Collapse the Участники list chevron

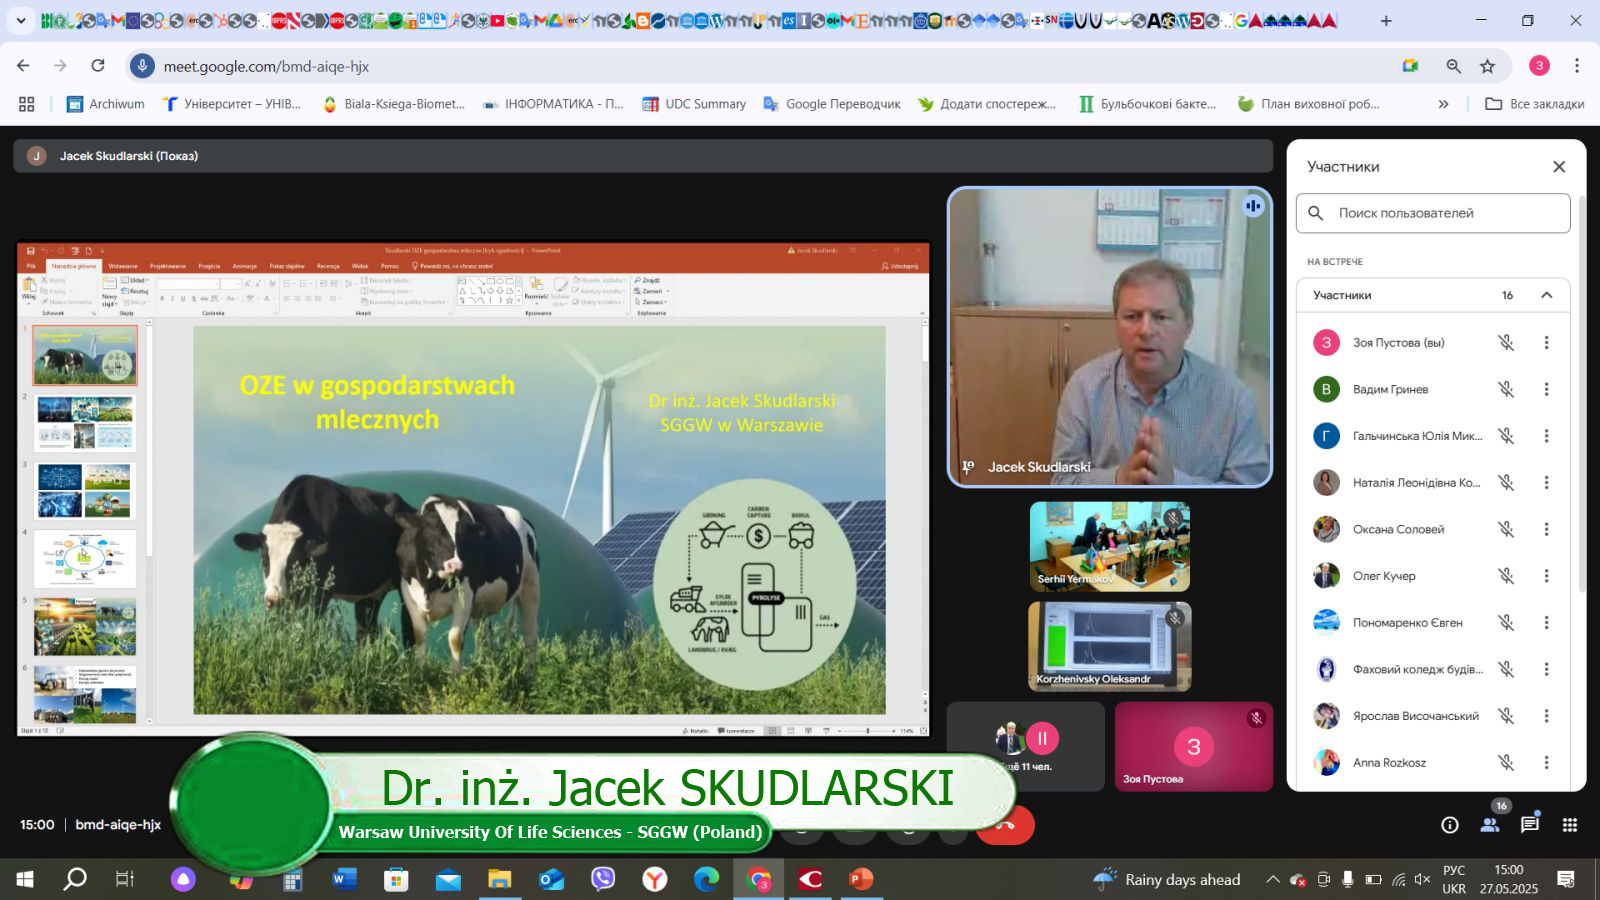tap(1546, 295)
